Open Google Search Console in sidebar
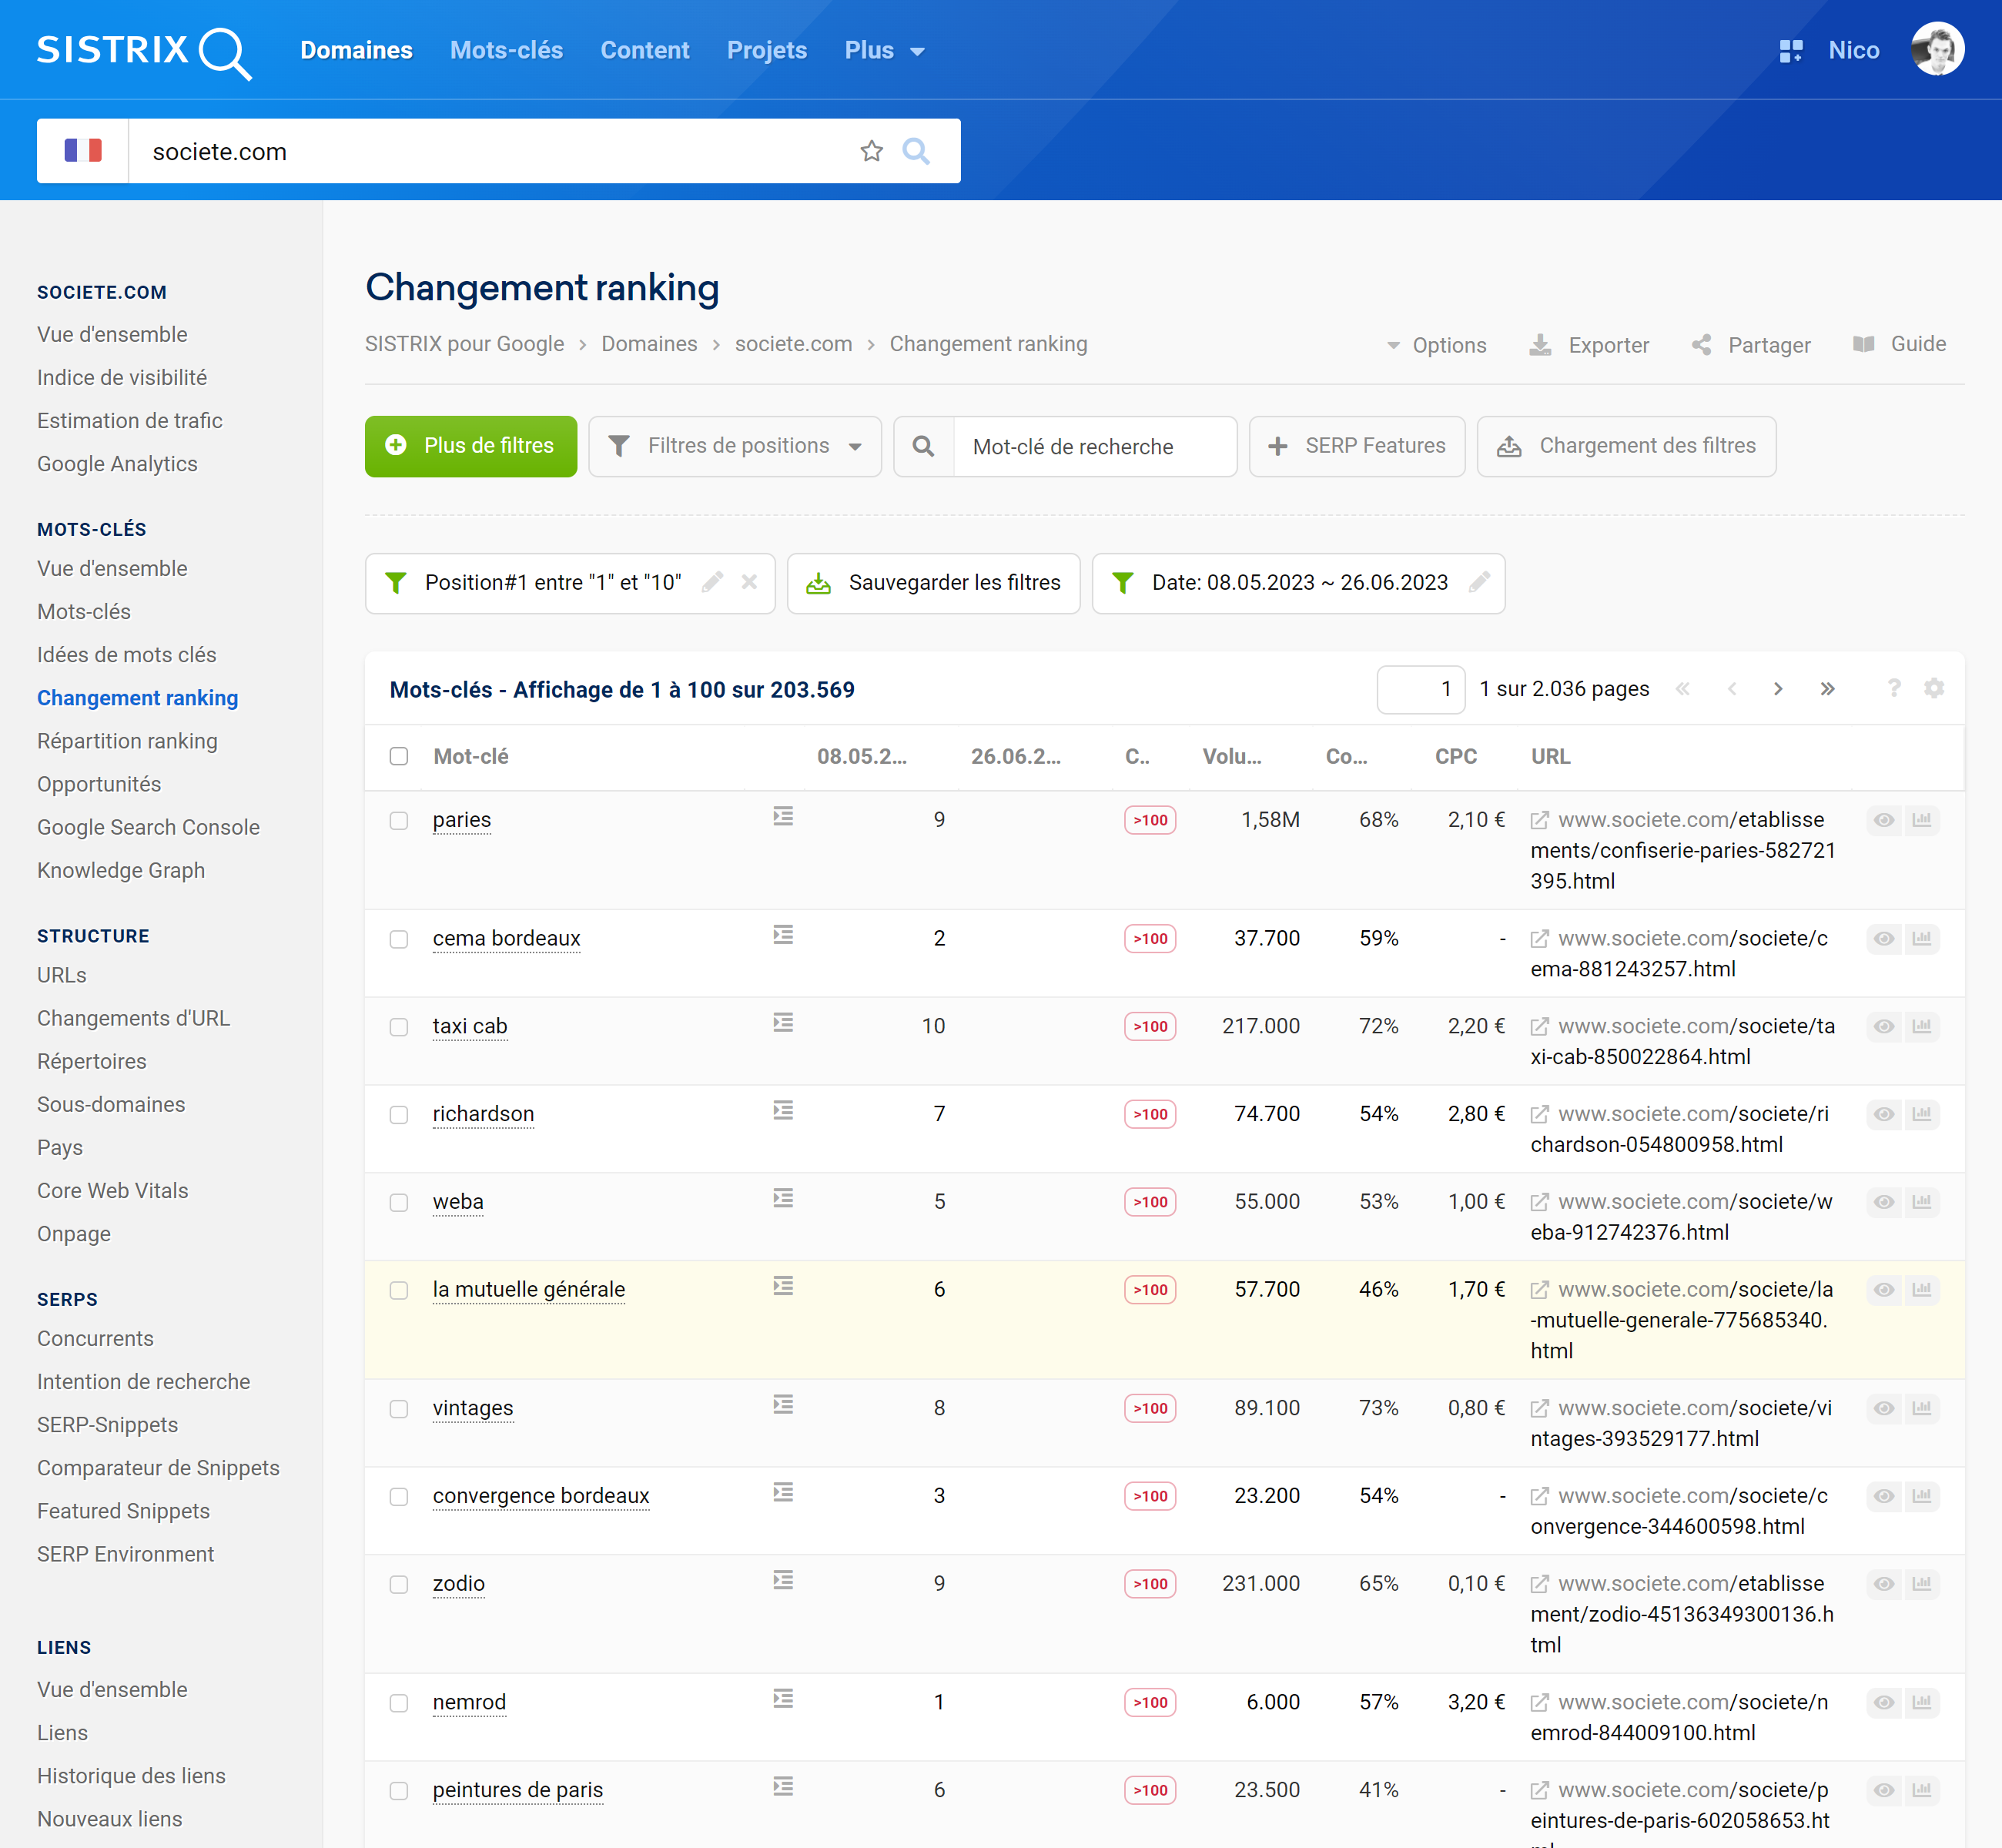The width and height of the screenshot is (2002, 1848). (x=148, y=827)
